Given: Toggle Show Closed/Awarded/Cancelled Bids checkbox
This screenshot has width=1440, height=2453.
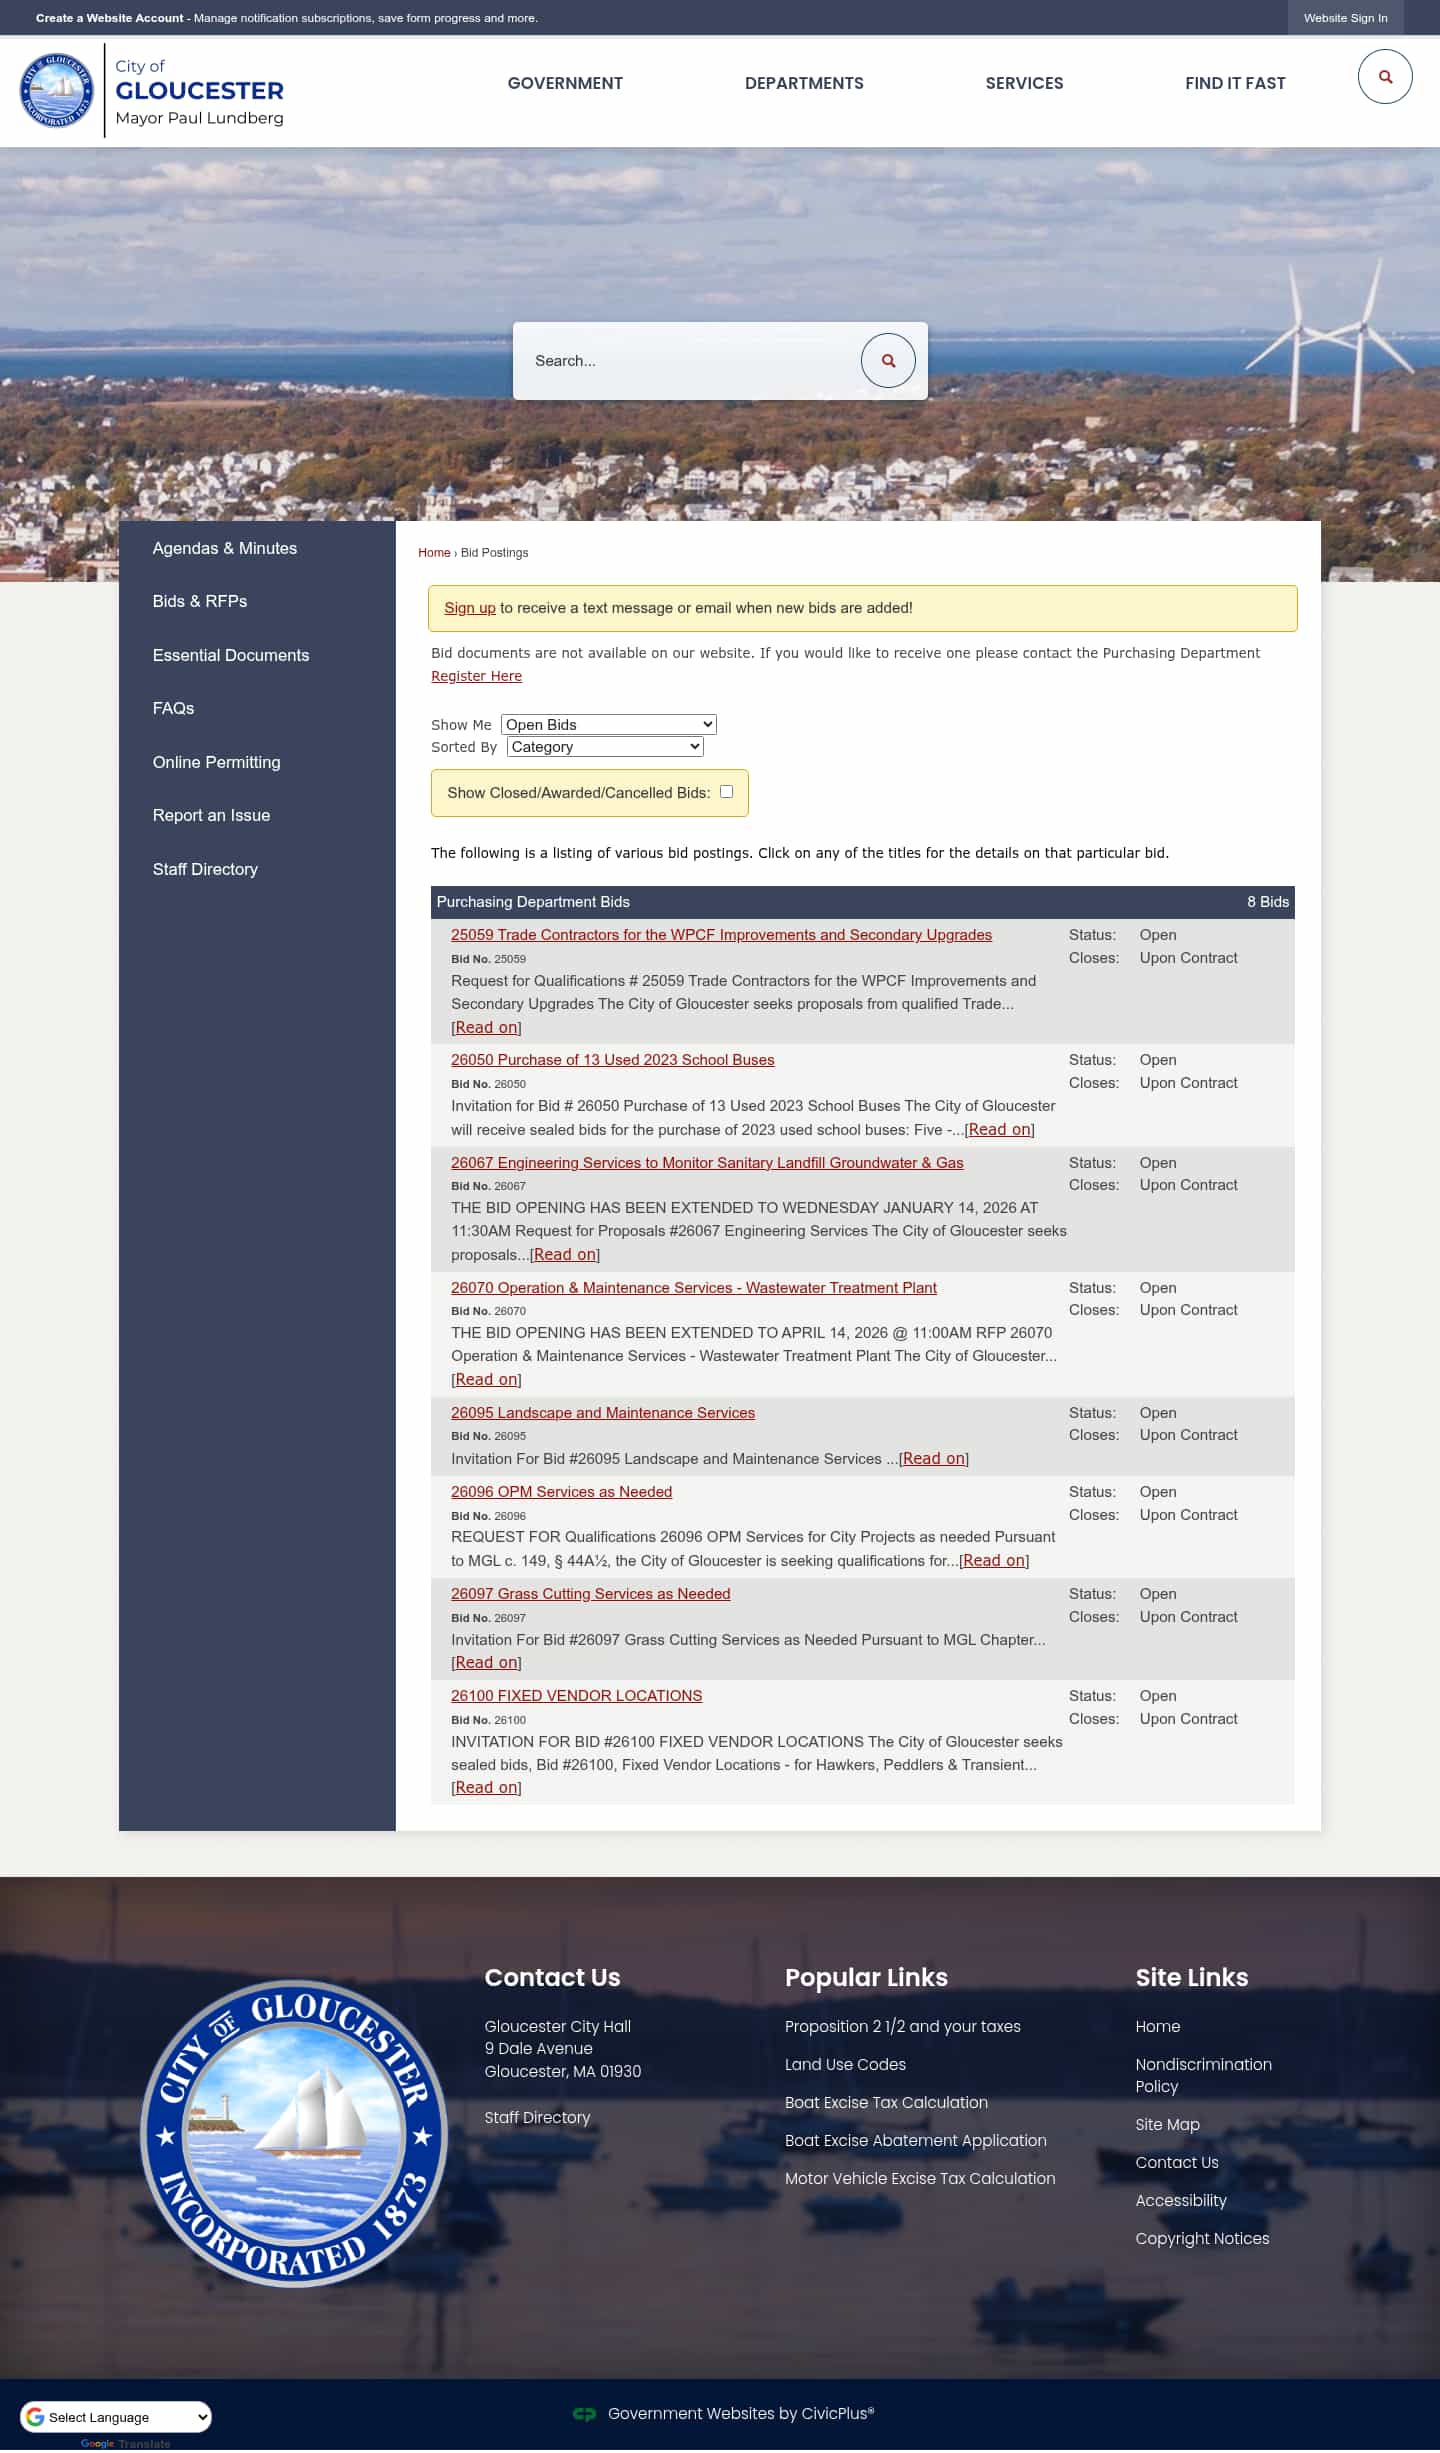Looking at the screenshot, I should (x=727, y=792).
